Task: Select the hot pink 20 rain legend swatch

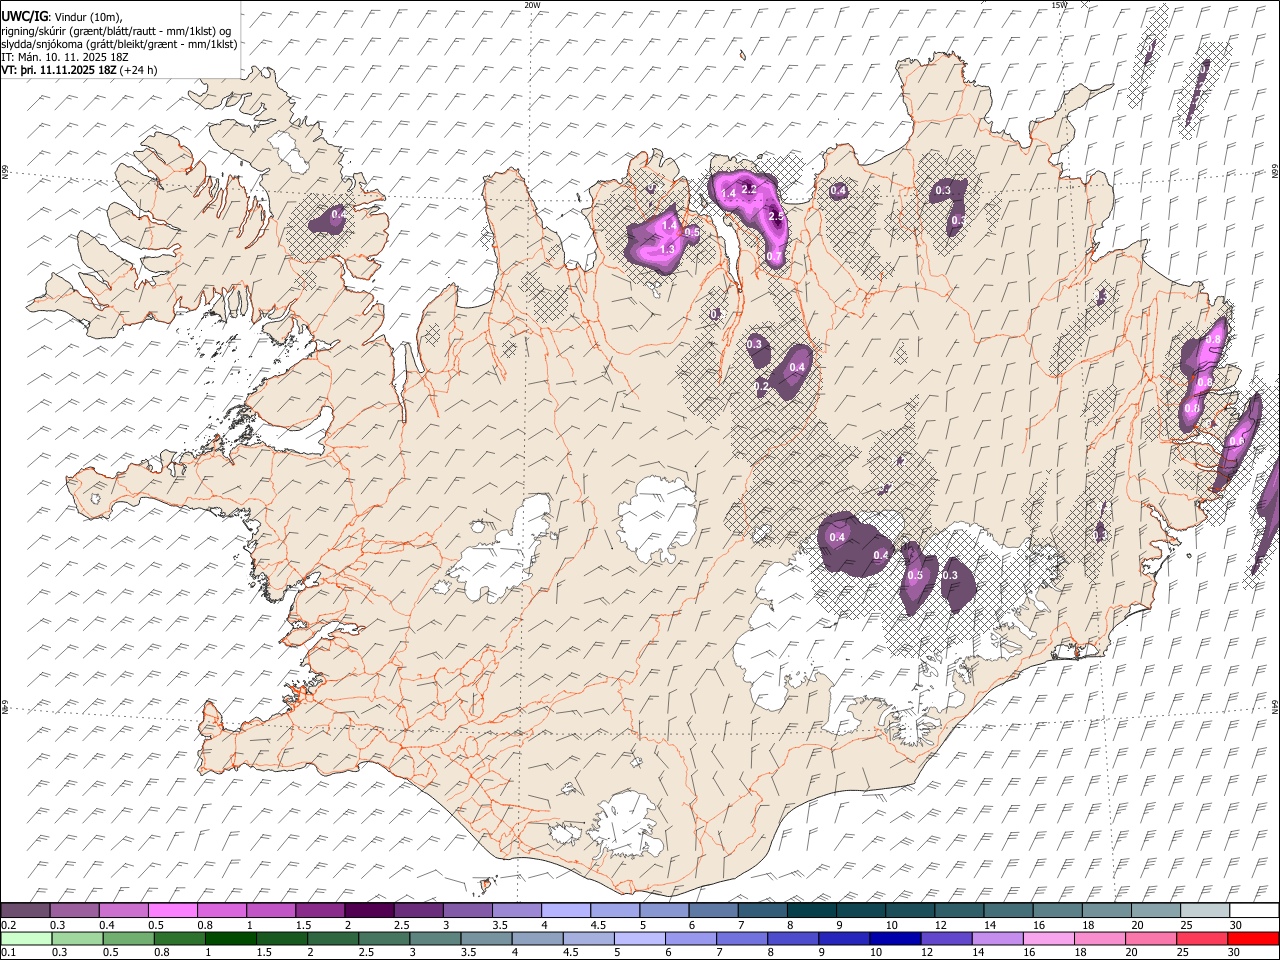Action: coord(1150,938)
